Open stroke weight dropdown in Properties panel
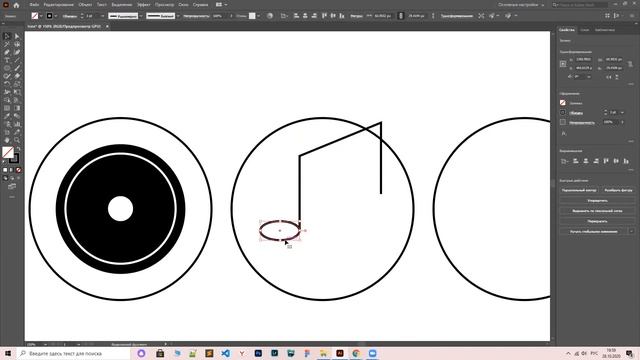The width and height of the screenshot is (640, 360). coord(622,112)
